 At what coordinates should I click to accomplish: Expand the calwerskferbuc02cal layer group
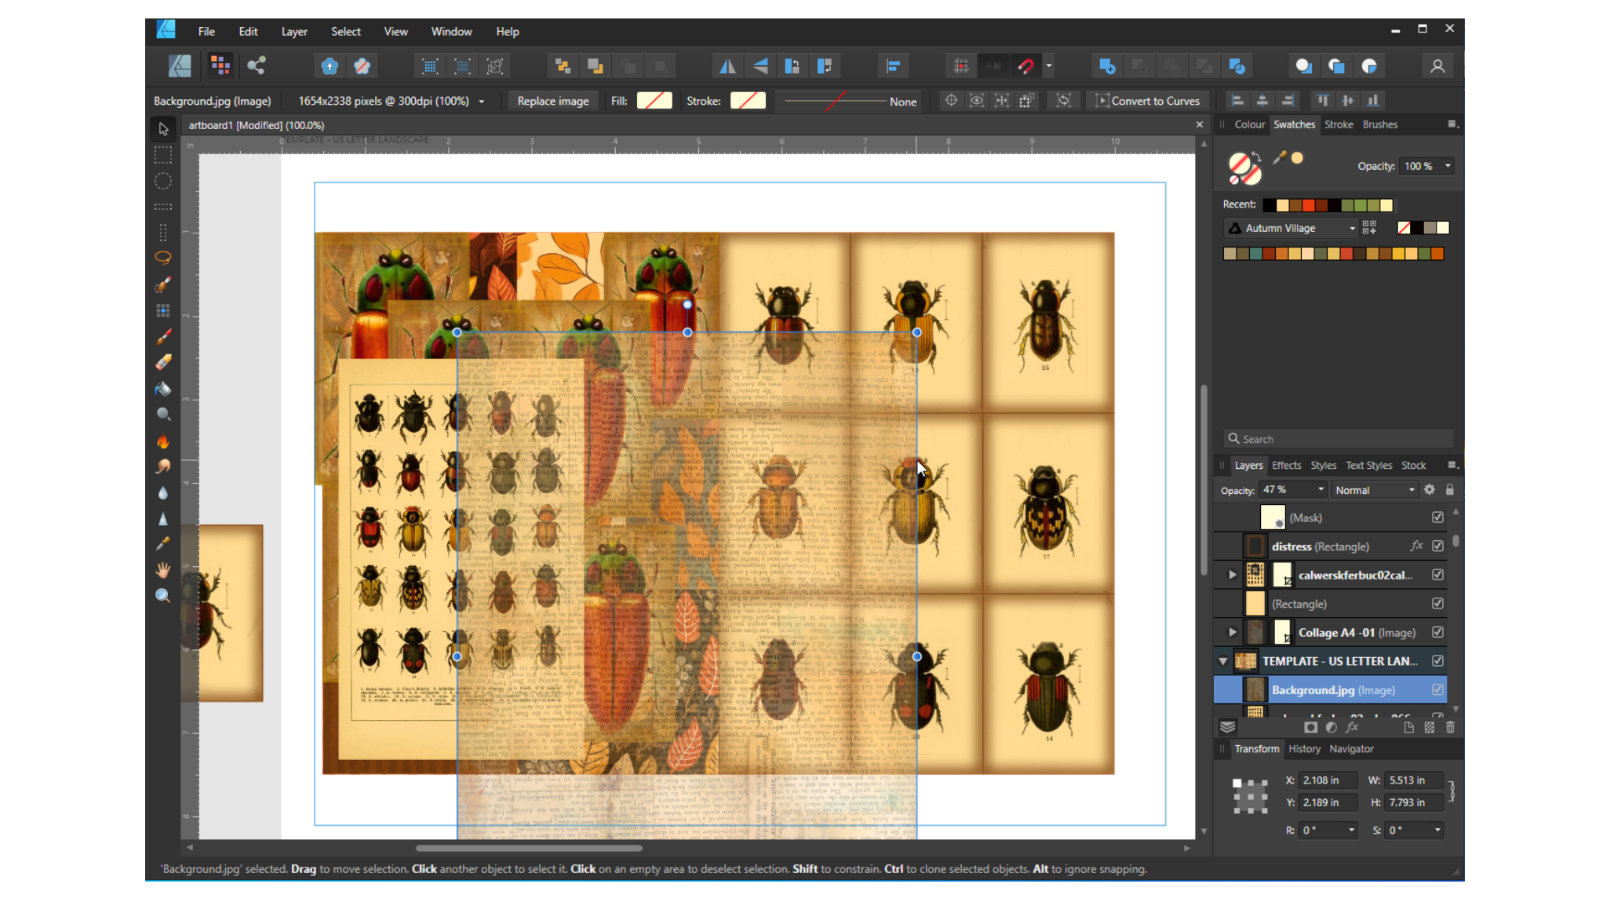(1232, 575)
